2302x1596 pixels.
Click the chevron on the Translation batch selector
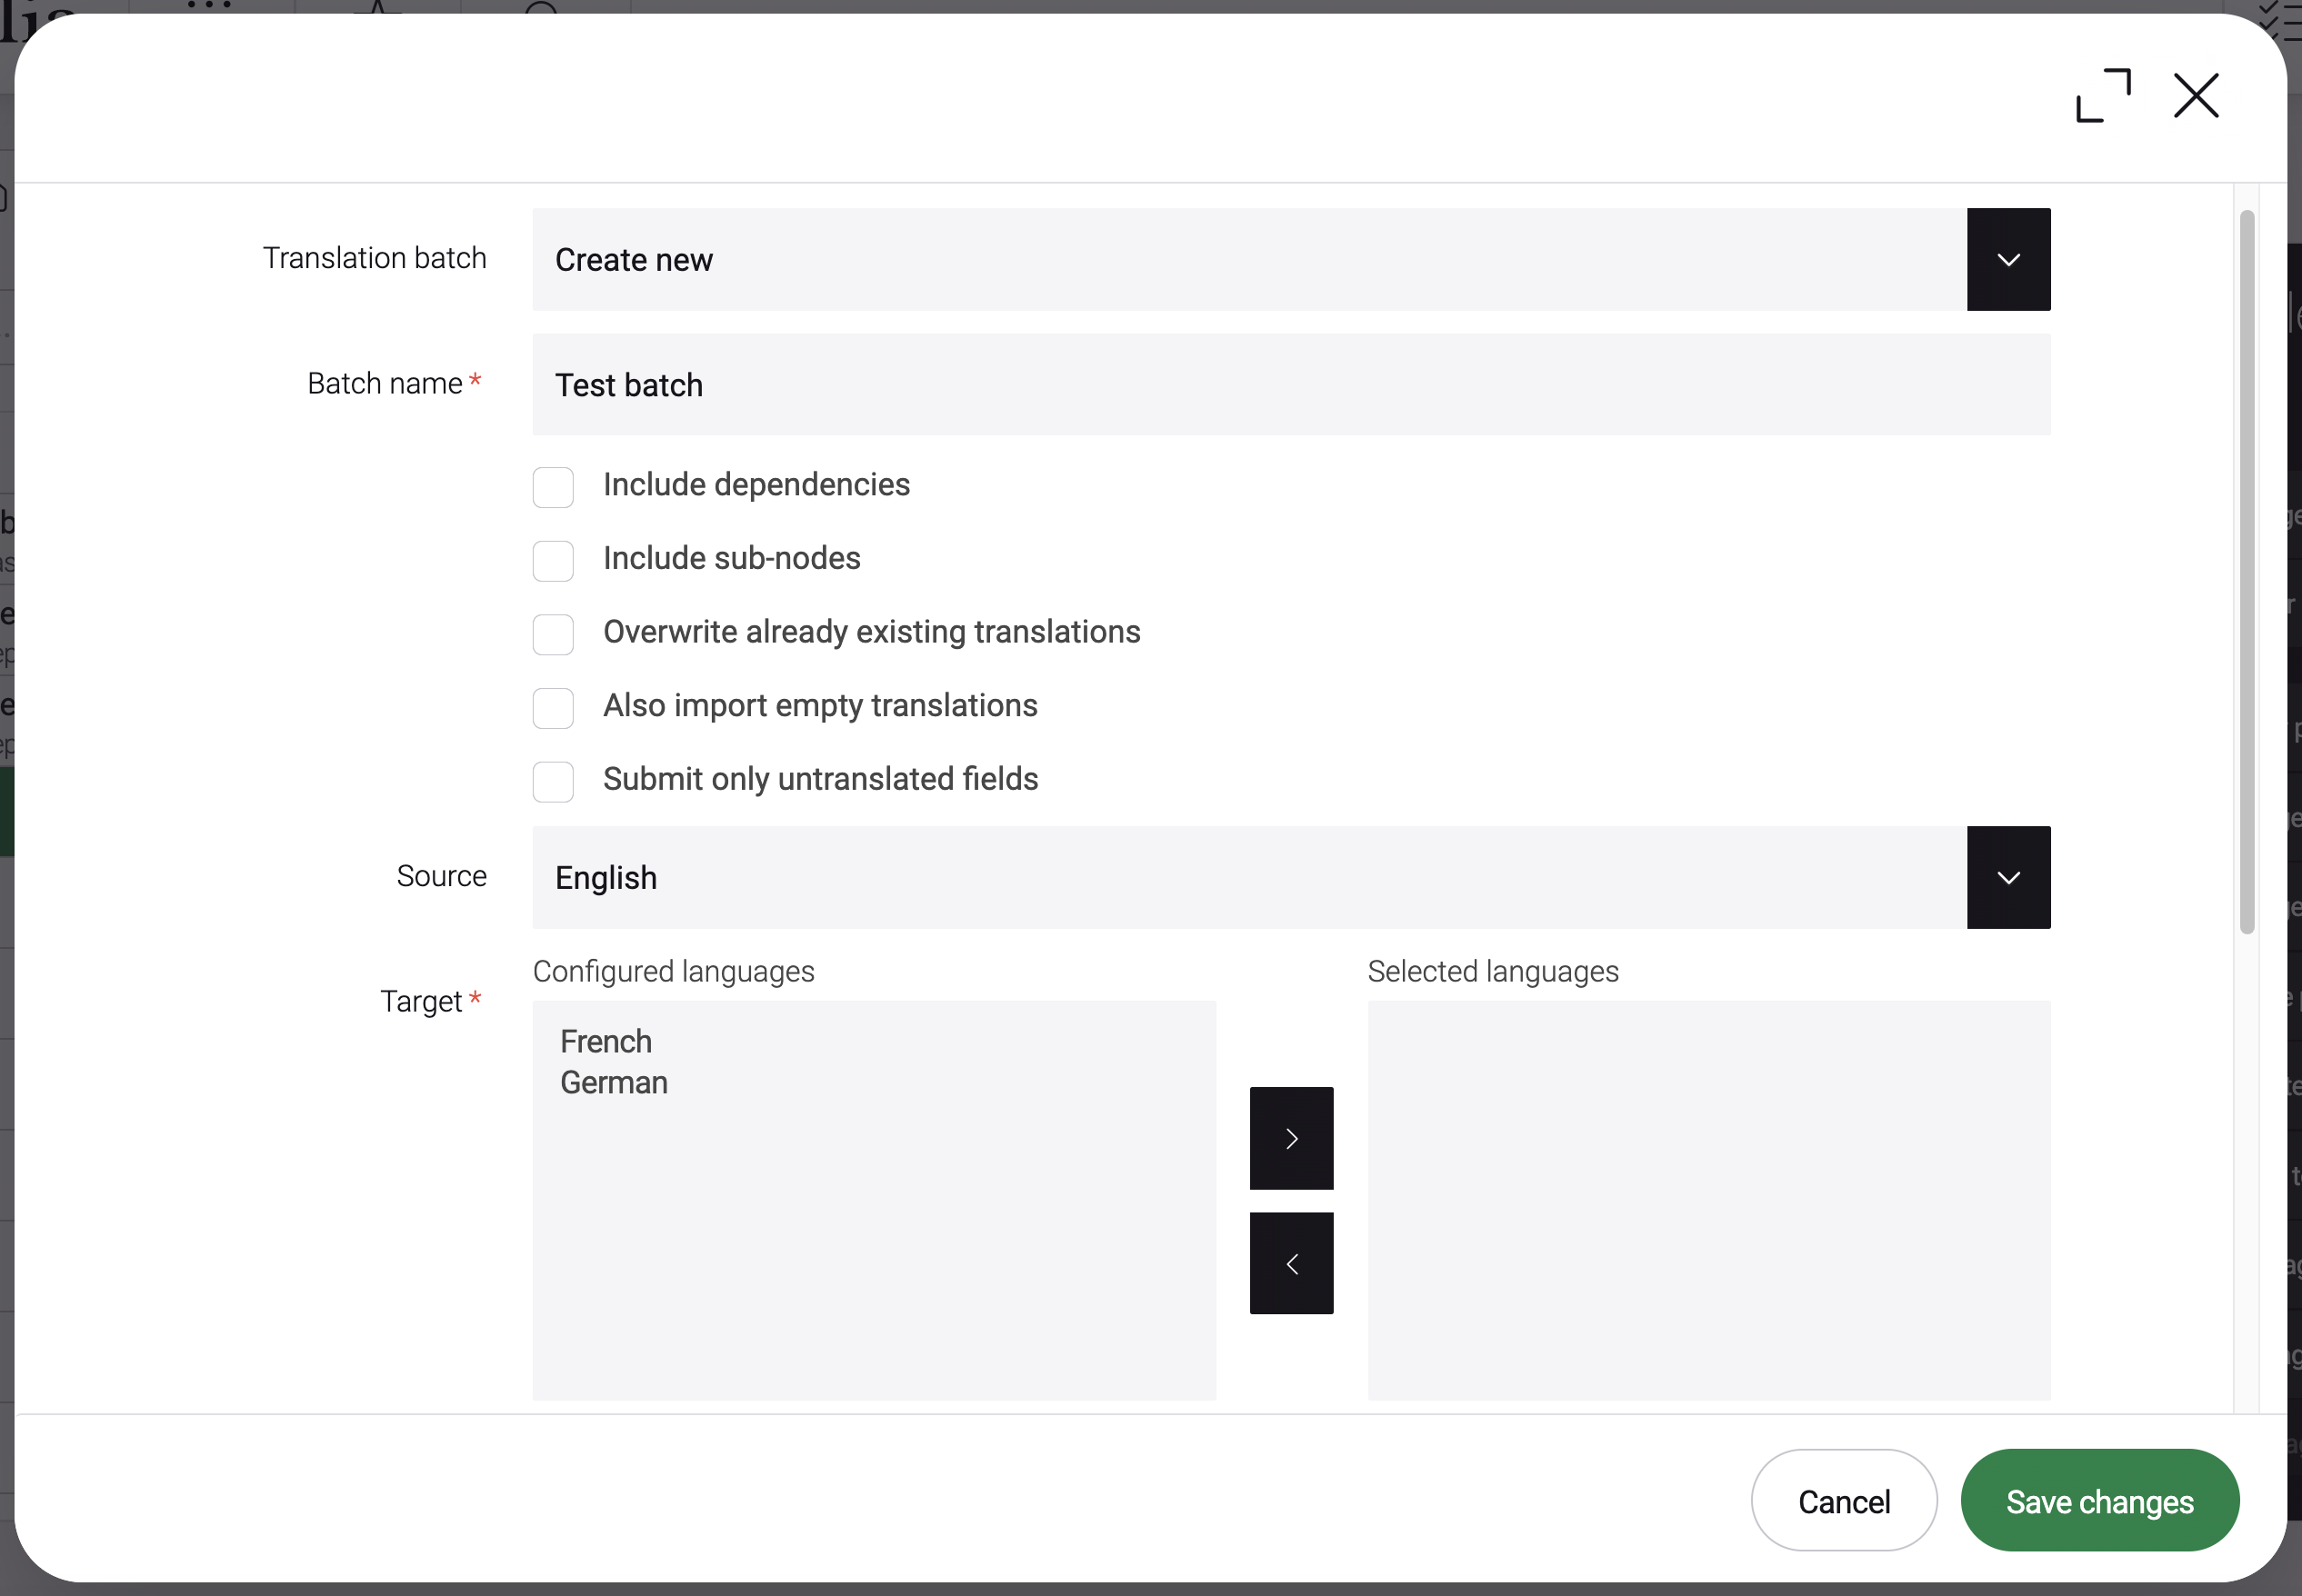2008,259
